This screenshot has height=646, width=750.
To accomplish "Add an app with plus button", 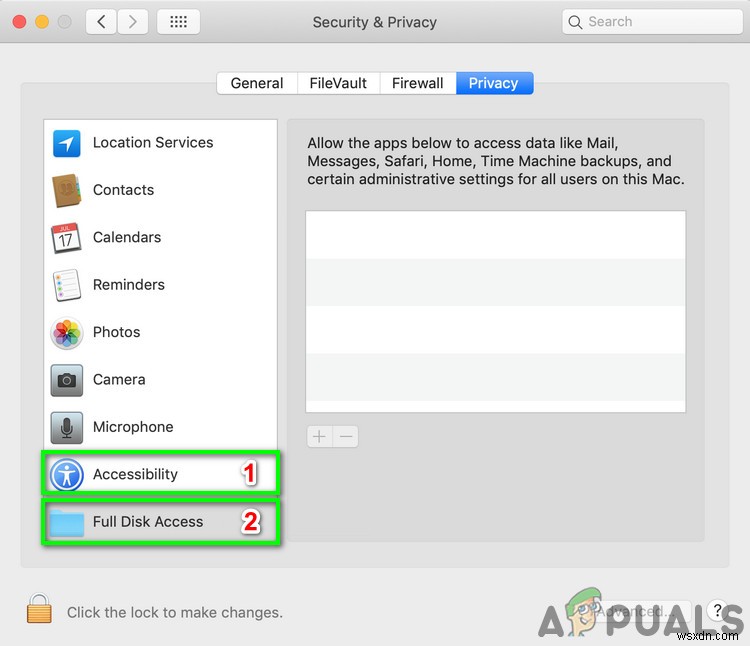I will 320,436.
